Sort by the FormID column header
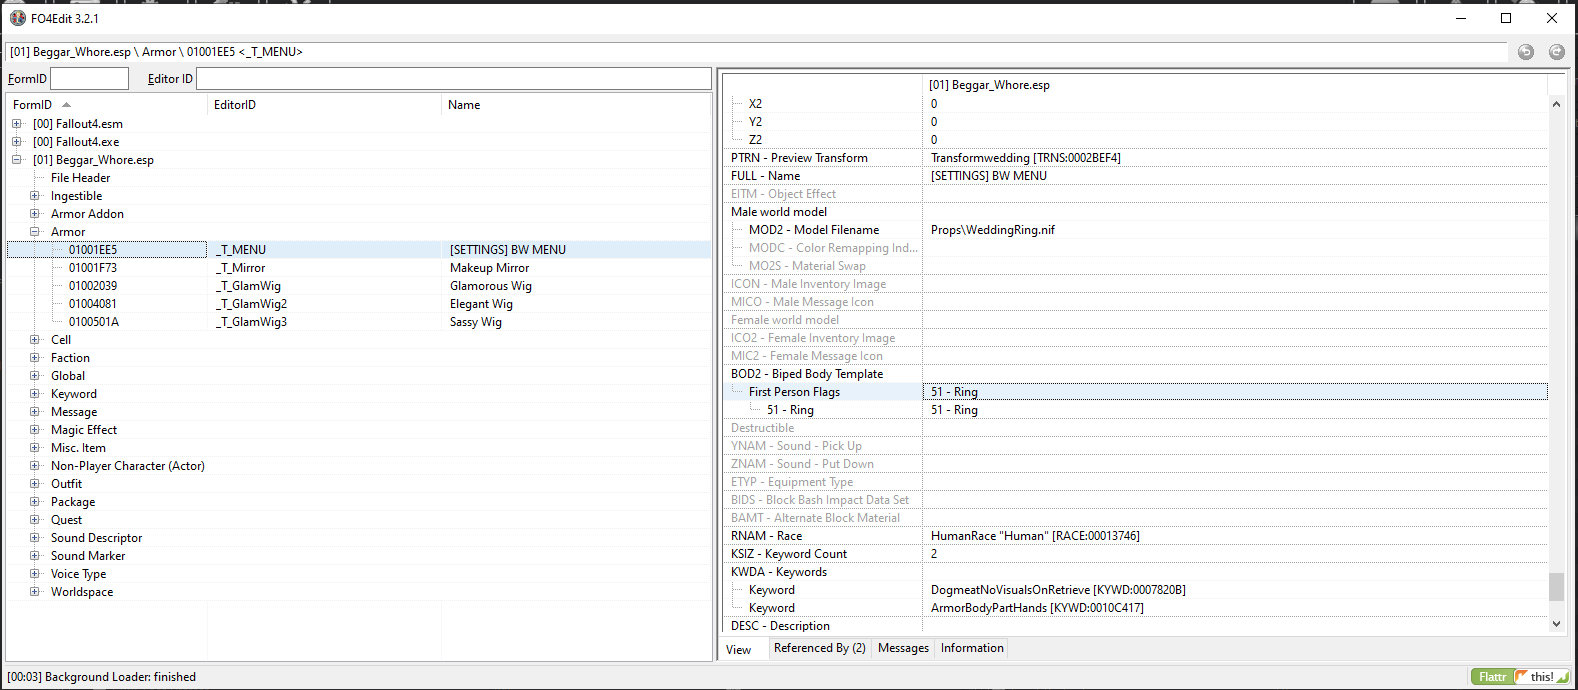Viewport: 1578px width, 690px height. 107,105
